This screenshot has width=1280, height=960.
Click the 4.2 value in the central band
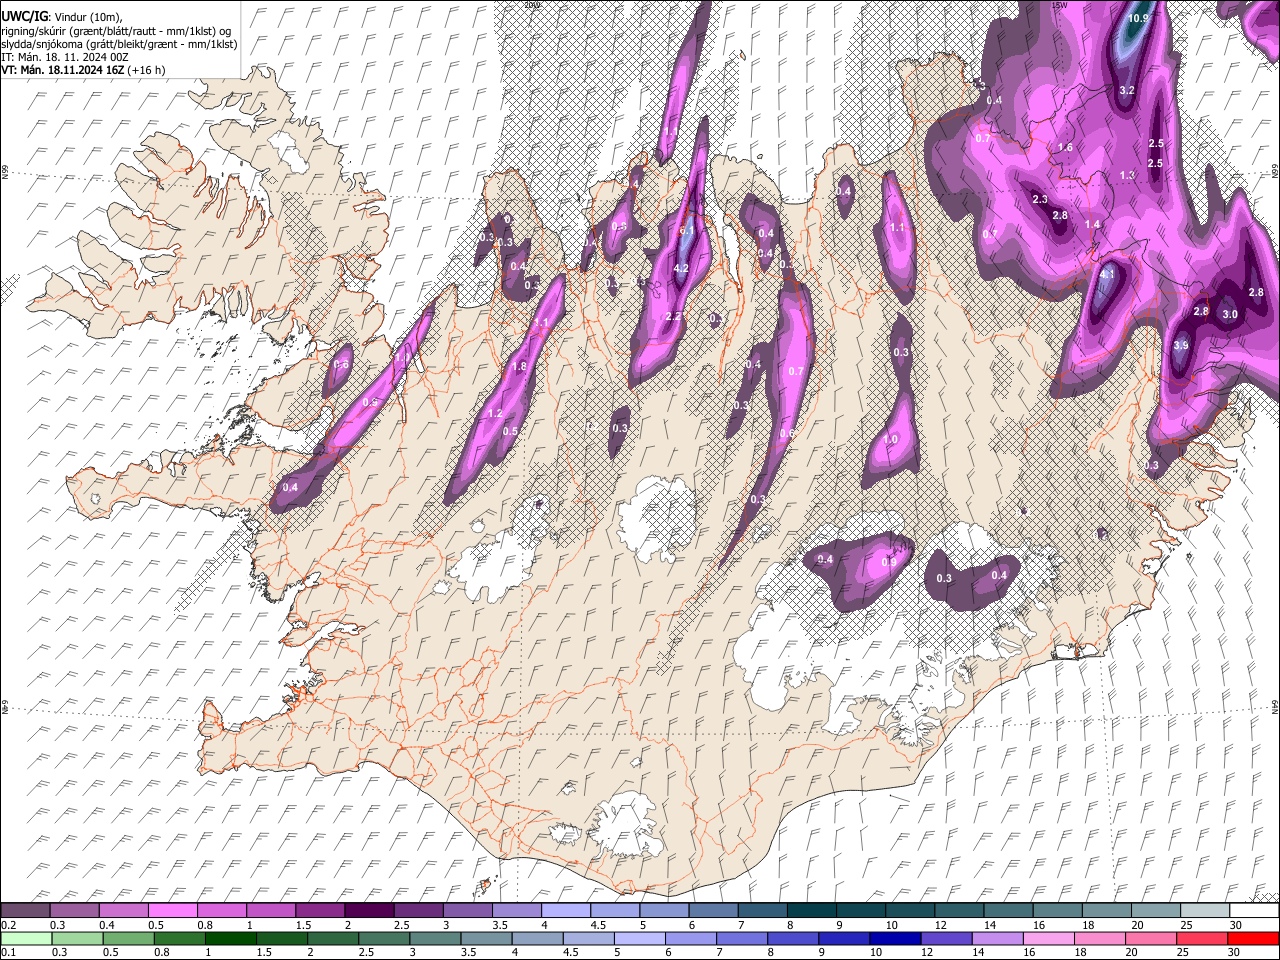(682, 269)
